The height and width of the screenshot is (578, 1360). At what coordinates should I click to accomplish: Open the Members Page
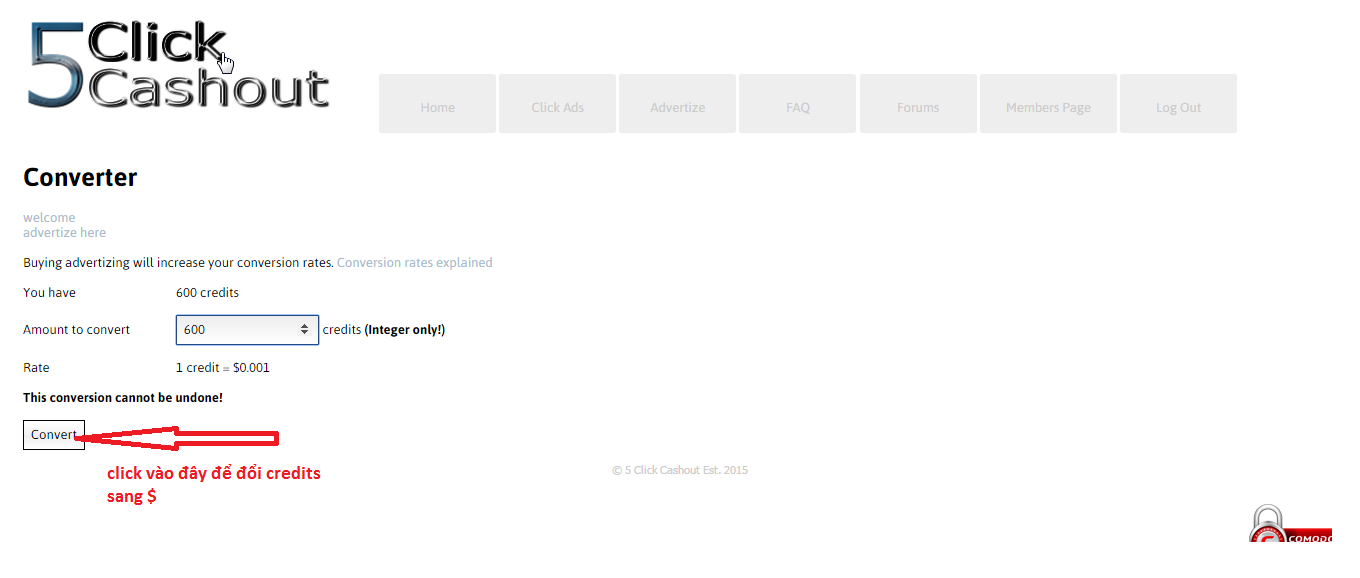1048,103
